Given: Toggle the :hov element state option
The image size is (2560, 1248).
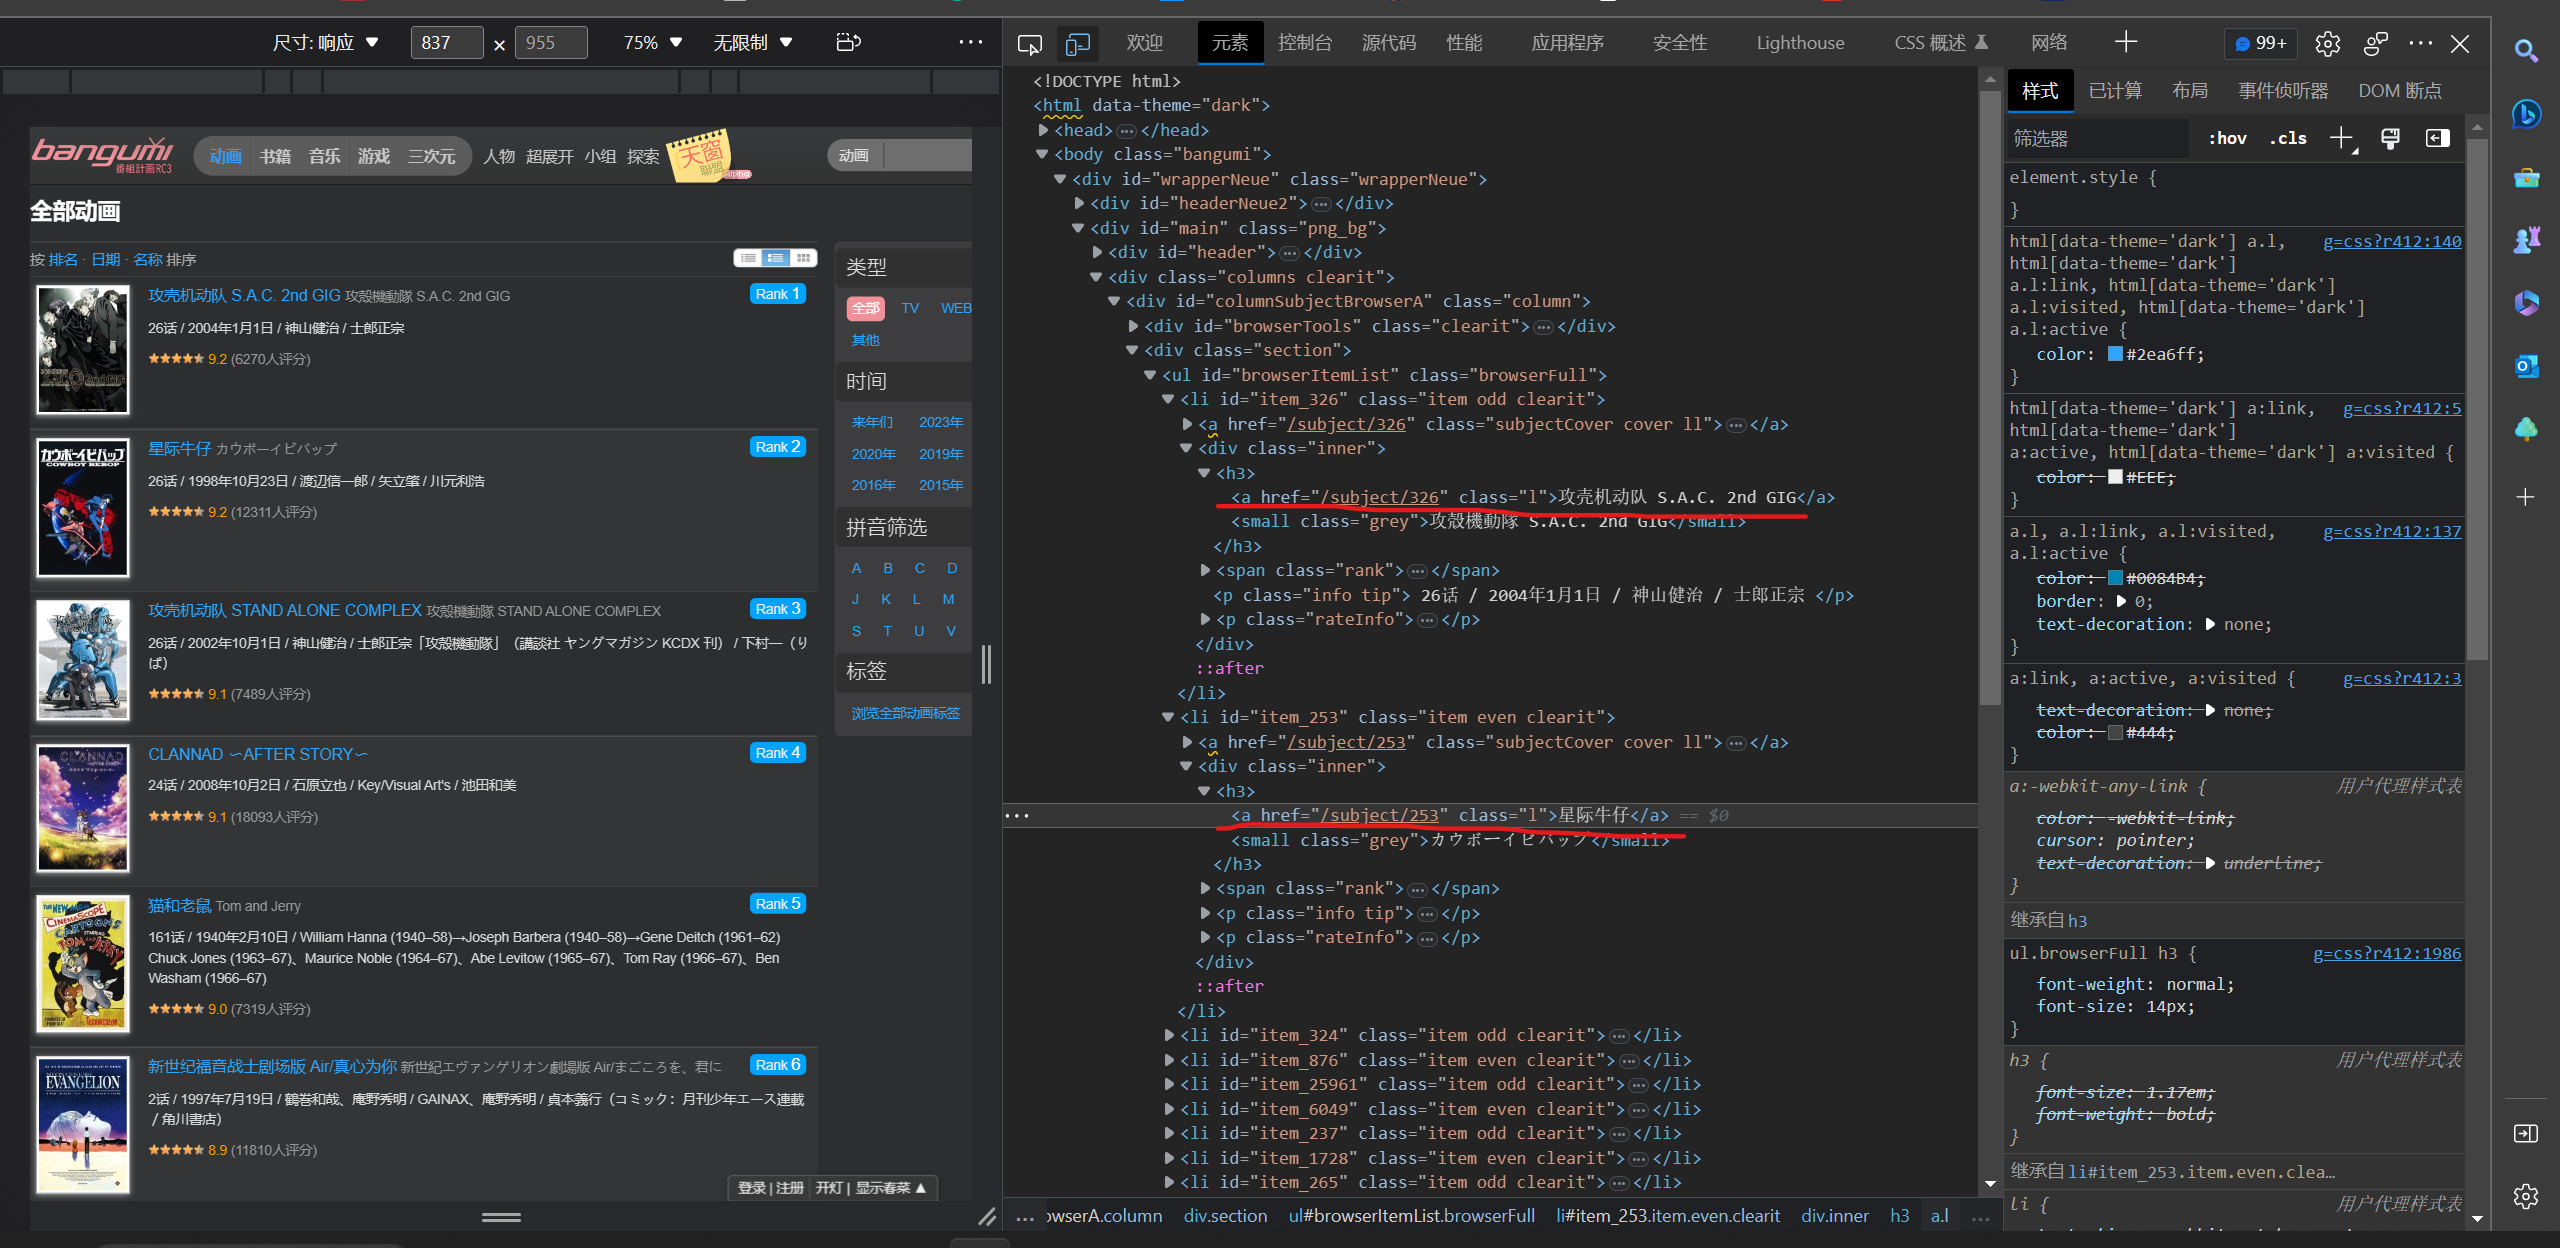Looking at the screenshot, I should [x=2227, y=139].
